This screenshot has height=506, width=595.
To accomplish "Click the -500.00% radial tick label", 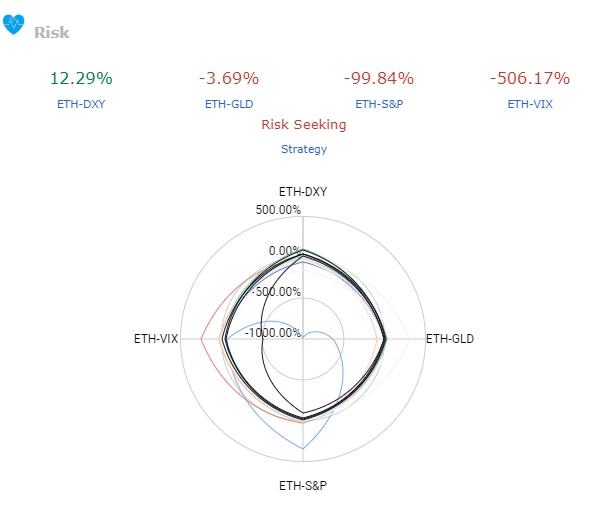I will [x=276, y=292].
